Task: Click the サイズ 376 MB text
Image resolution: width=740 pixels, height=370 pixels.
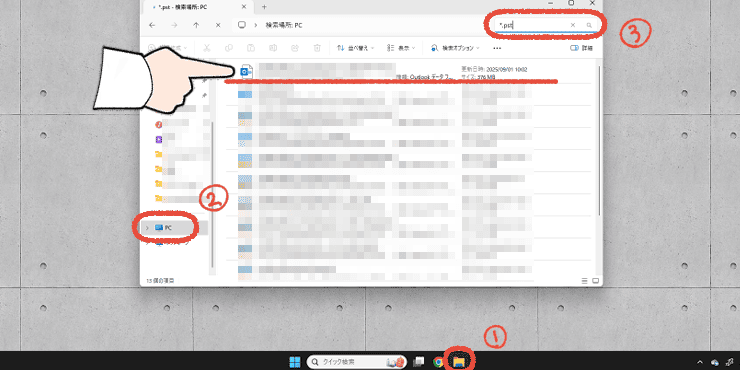Action: 478,76
